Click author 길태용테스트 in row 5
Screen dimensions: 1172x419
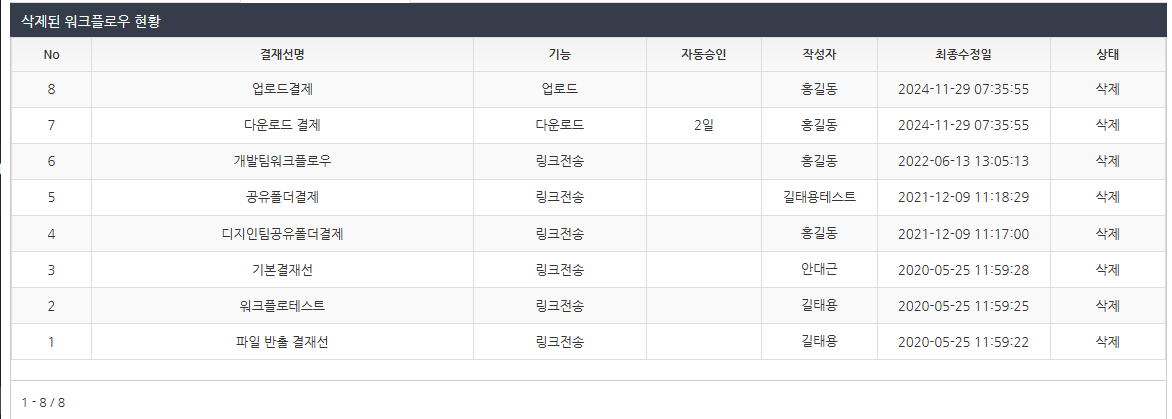tap(818, 197)
